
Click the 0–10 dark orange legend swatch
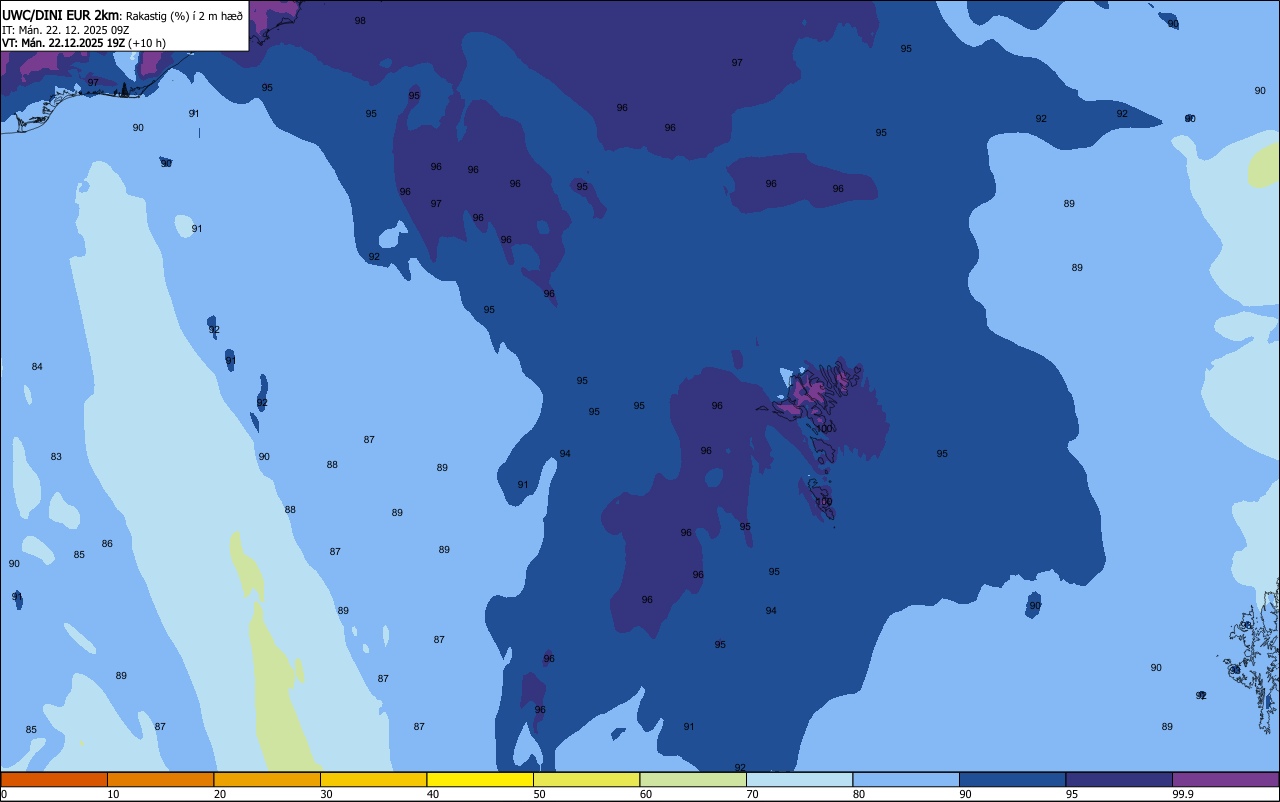pyautogui.click(x=54, y=779)
